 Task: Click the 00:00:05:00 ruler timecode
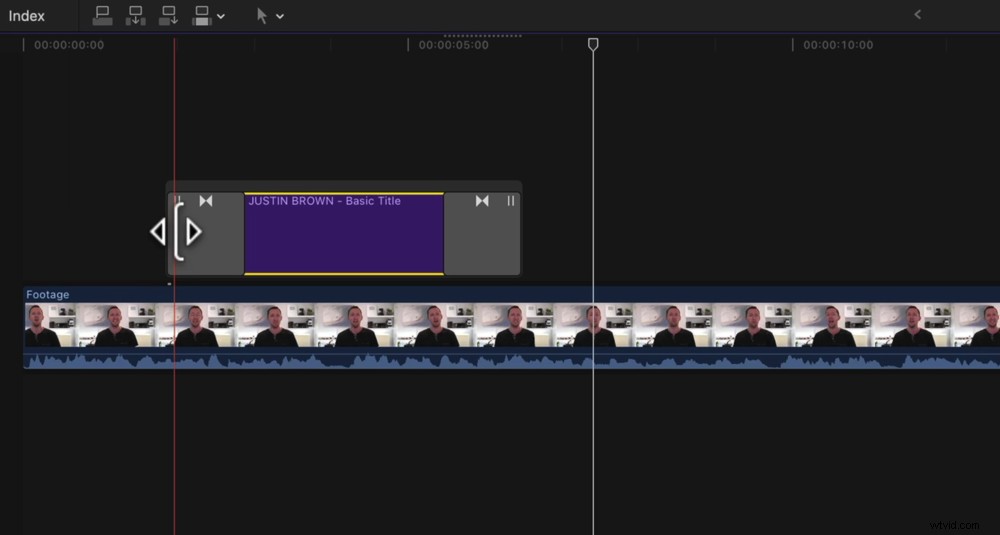click(453, 45)
